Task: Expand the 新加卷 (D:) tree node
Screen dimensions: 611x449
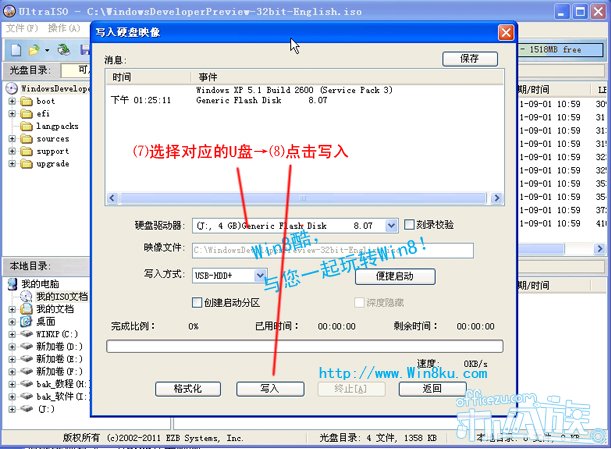Action: (12, 347)
